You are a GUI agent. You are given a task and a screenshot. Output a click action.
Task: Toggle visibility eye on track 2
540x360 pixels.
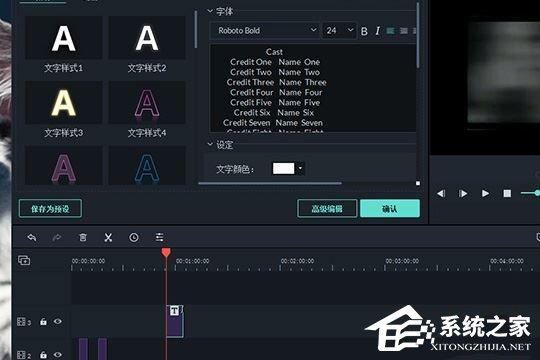tap(58, 354)
